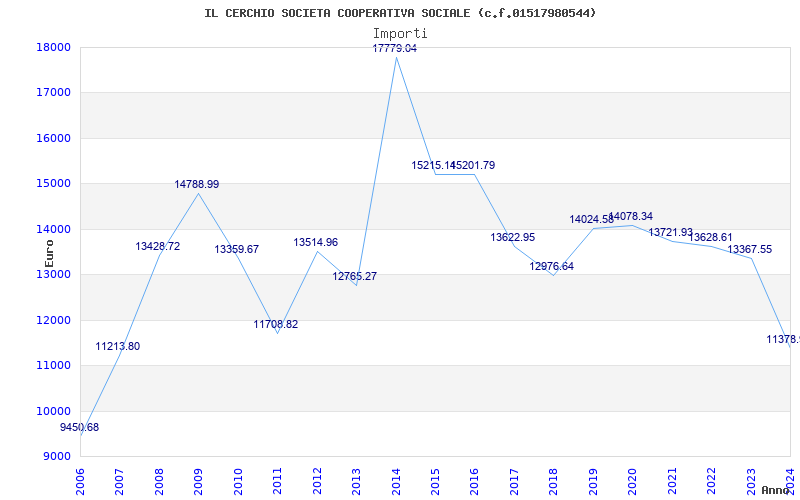Select the data label 15201.79

(474, 165)
